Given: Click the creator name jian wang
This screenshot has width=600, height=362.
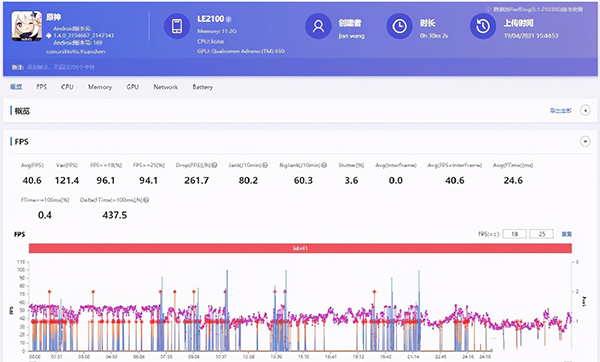Looking at the screenshot, I should [x=352, y=36].
